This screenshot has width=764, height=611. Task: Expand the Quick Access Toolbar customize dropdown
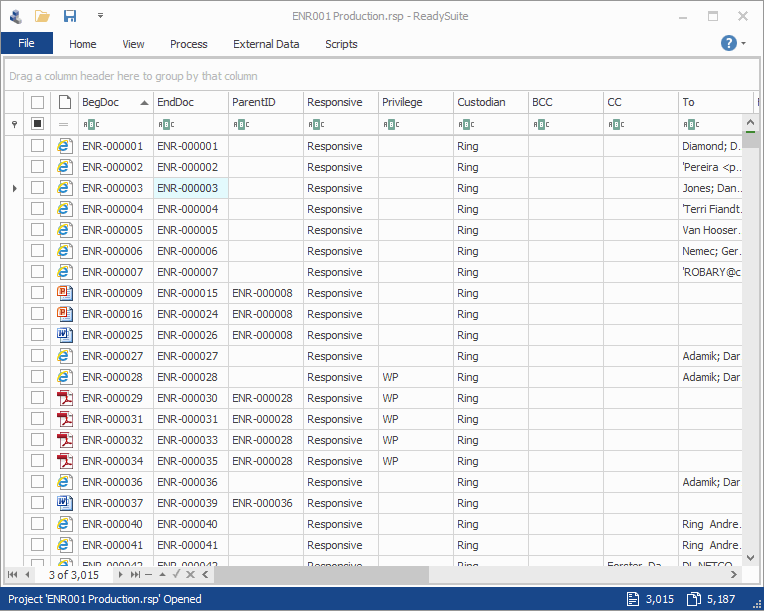[x=100, y=16]
